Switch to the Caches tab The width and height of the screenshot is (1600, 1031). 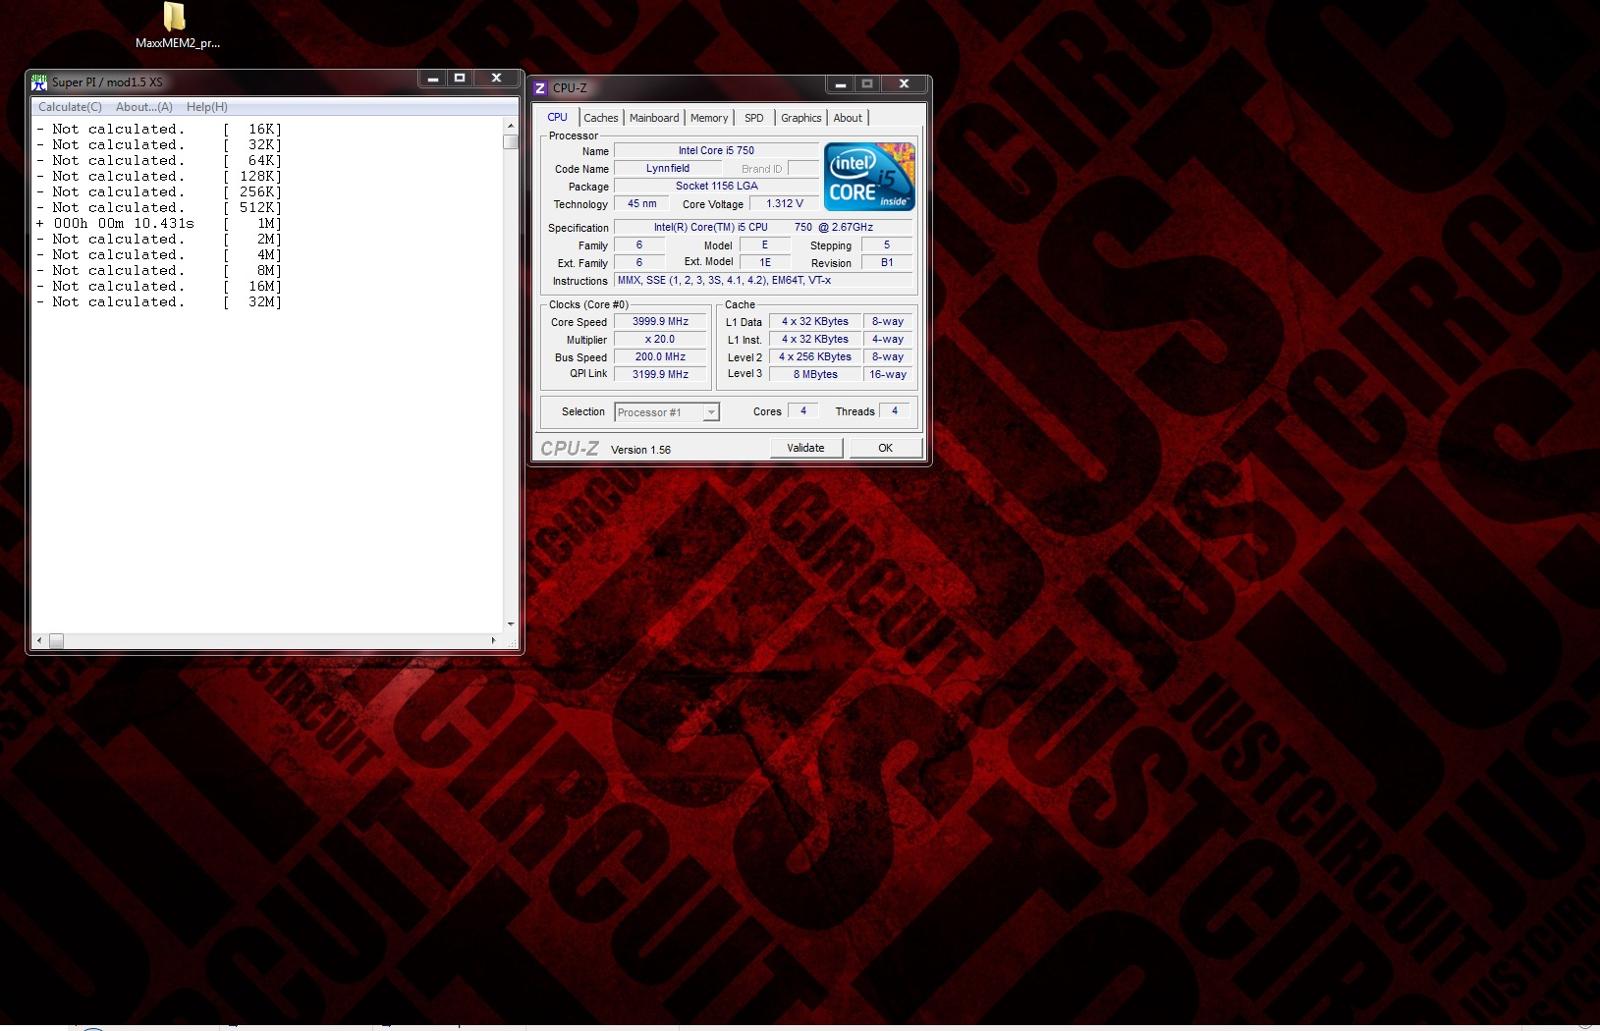point(600,118)
